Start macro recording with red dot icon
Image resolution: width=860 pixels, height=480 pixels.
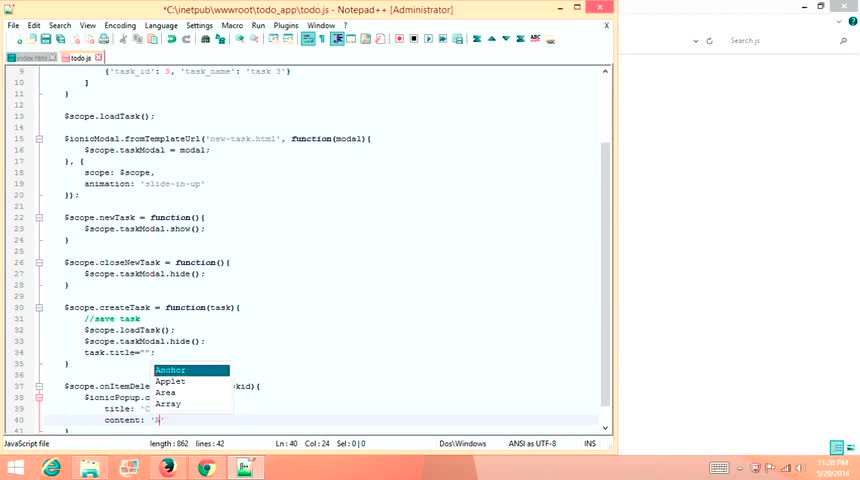(x=399, y=39)
